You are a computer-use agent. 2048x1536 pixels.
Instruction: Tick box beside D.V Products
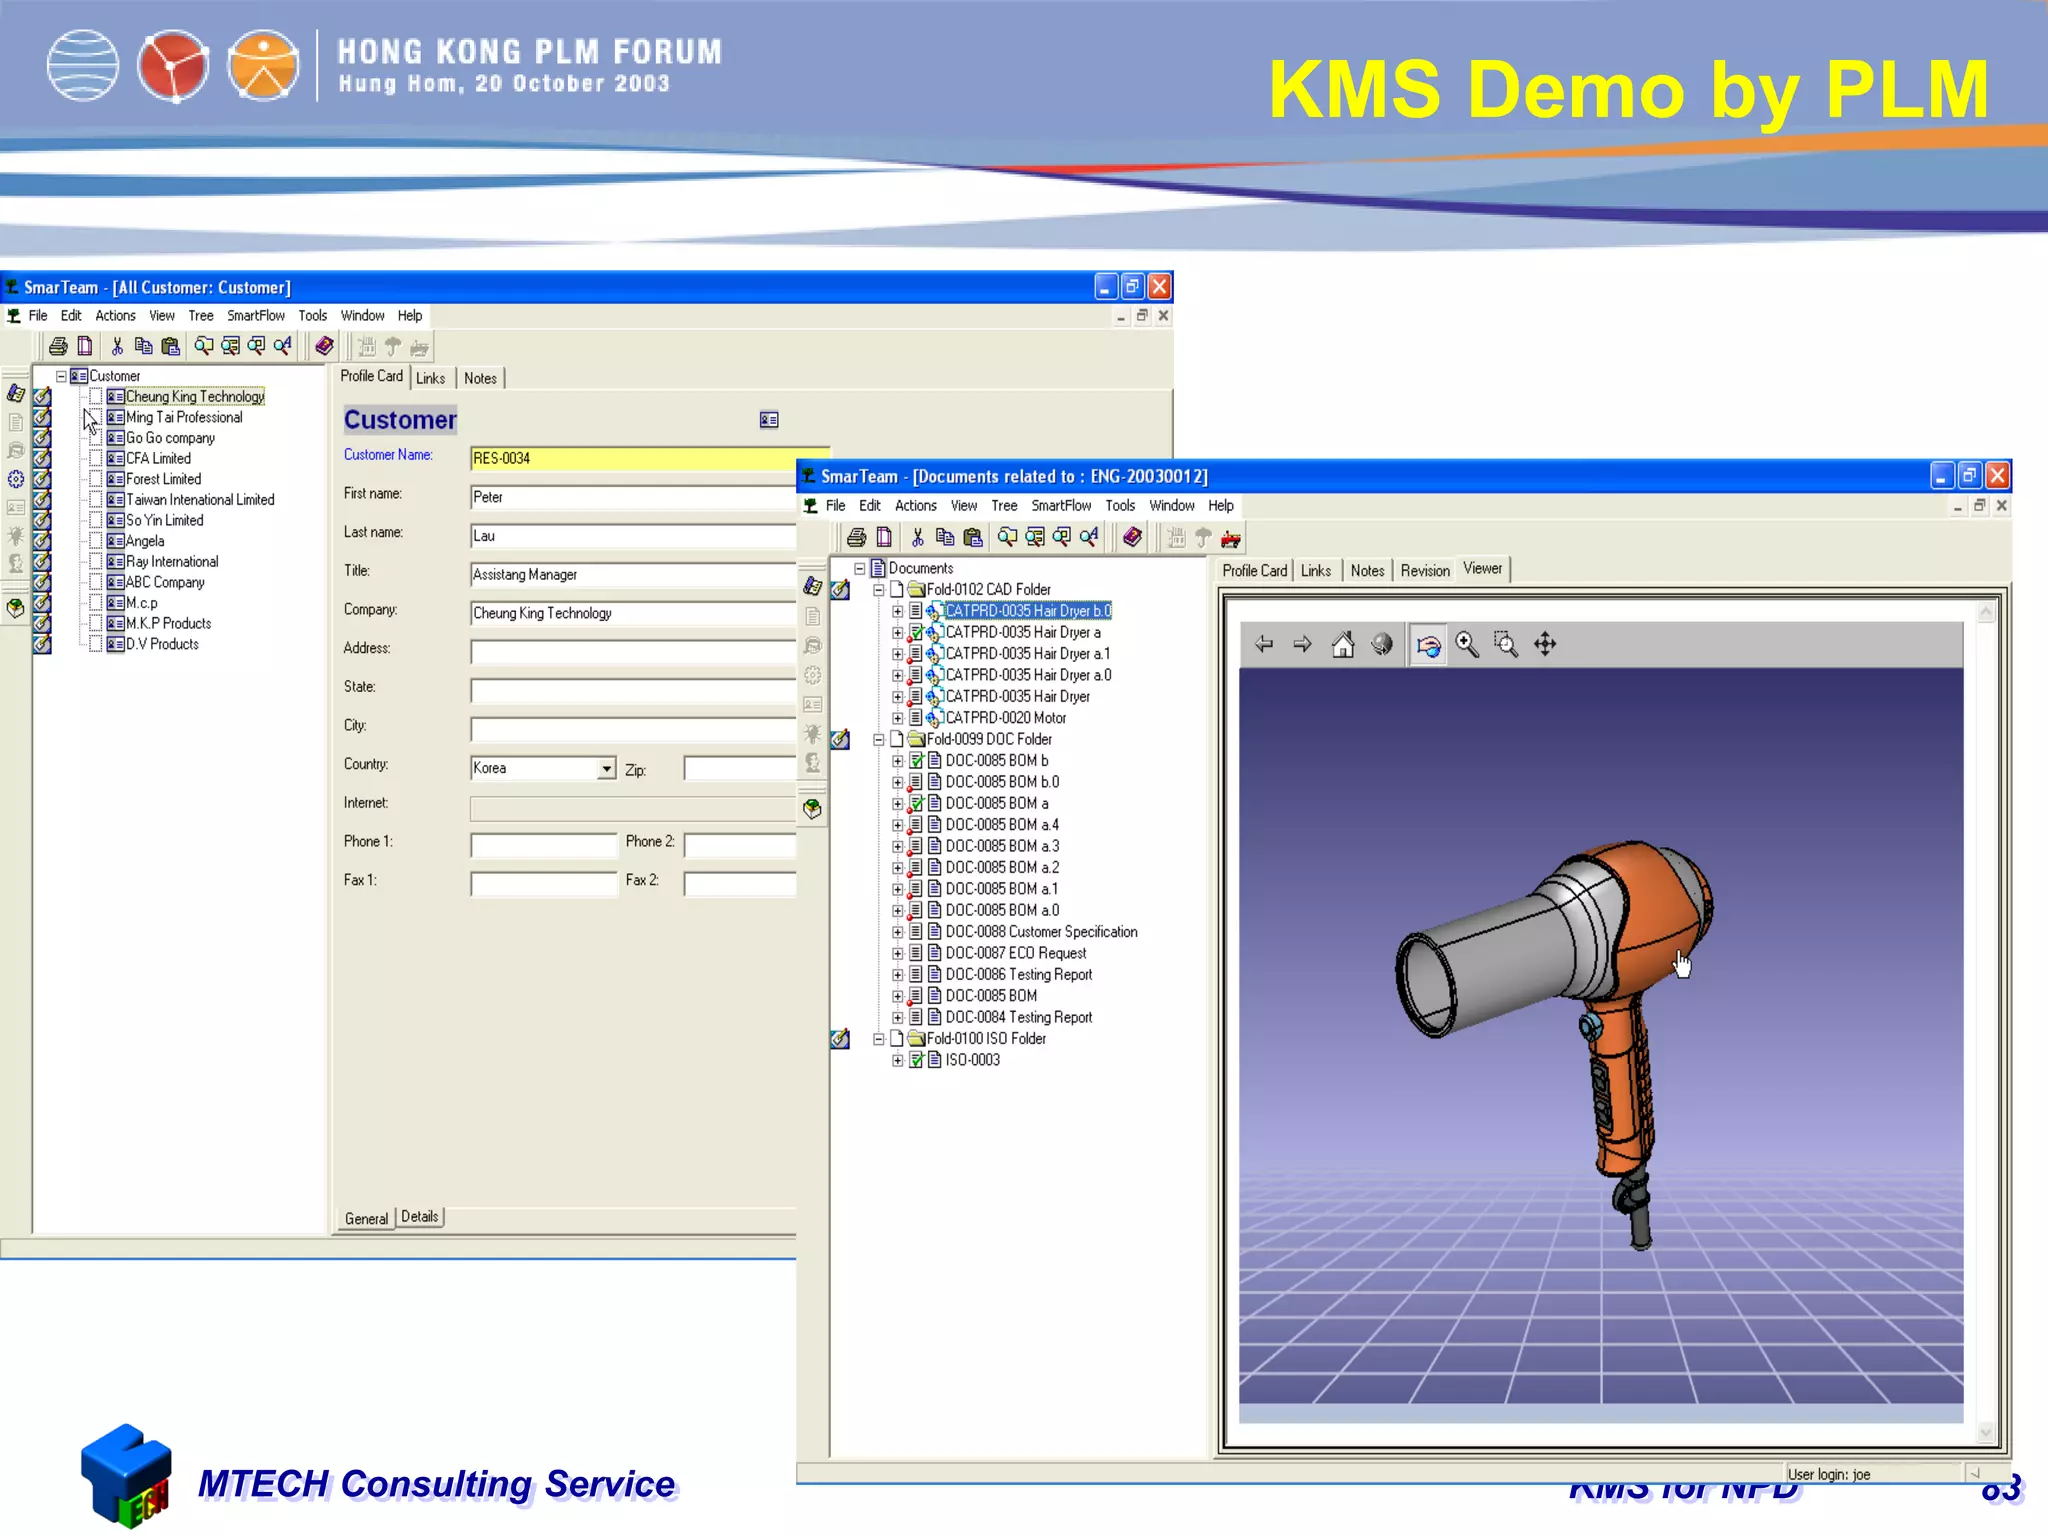click(x=96, y=644)
